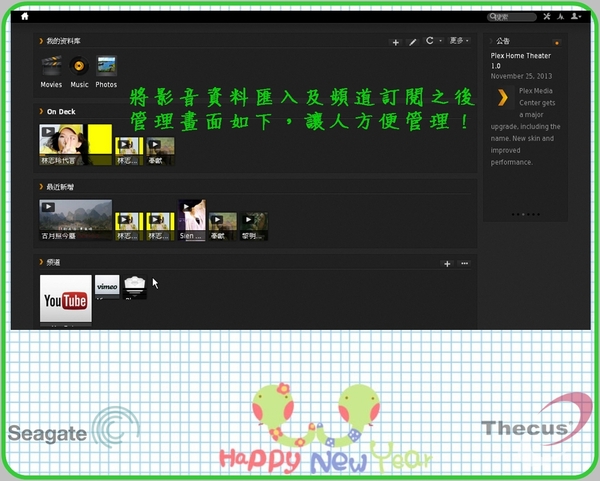
Task: Open the YouTube channel
Action: tap(66, 300)
